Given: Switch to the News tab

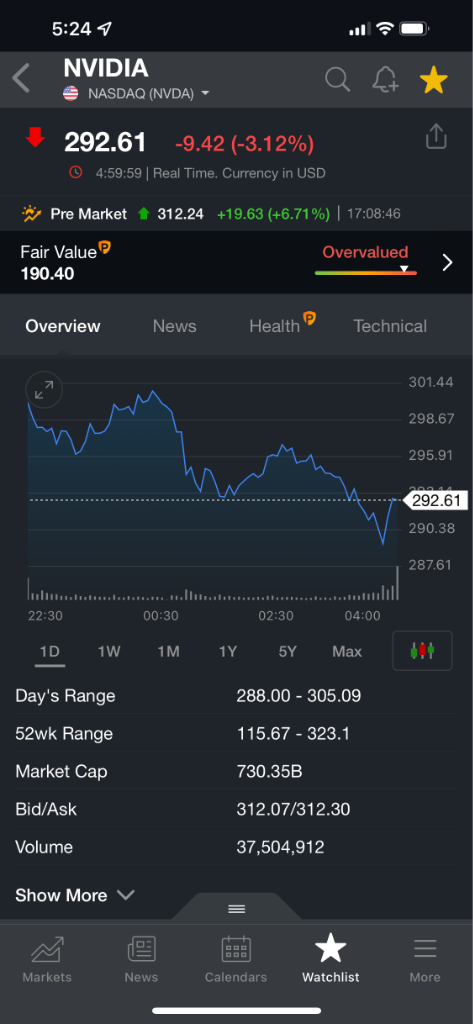Looking at the screenshot, I should [174, 326].
